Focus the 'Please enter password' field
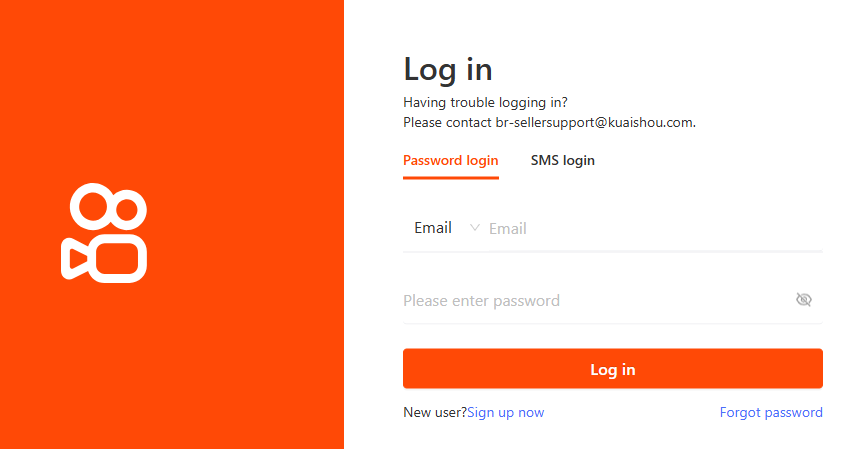 pyautogui.click(x=597, y=301)
